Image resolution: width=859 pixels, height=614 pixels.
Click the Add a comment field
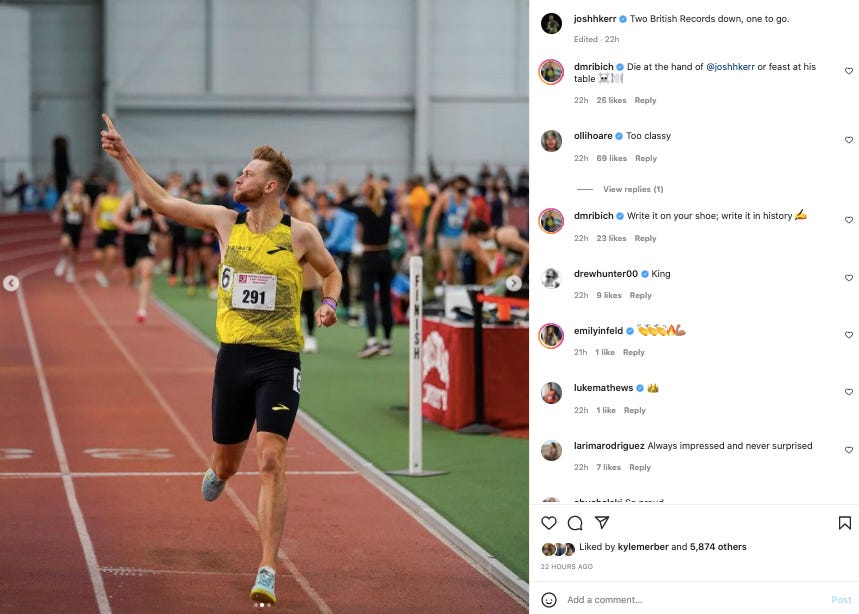point(696,600)
